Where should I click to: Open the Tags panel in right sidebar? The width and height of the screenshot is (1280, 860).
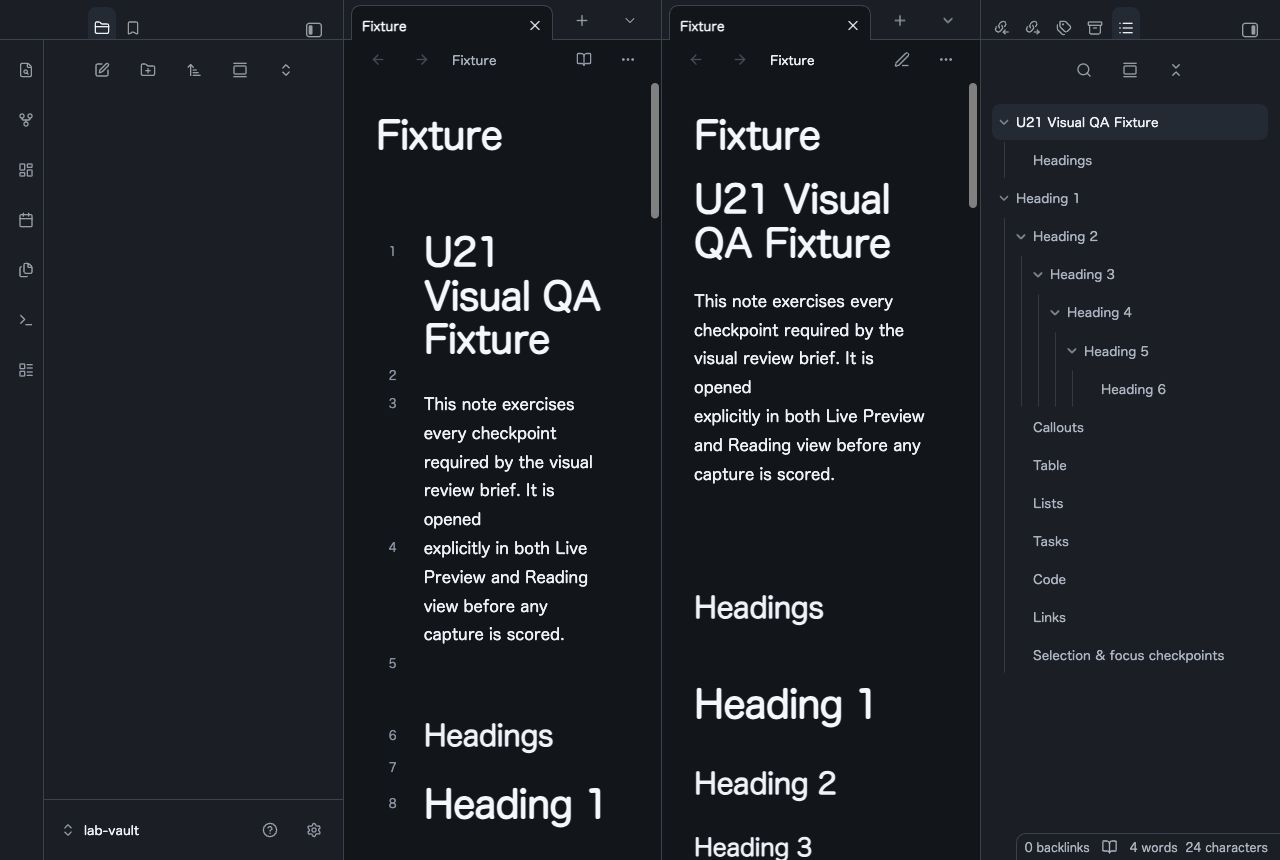pyautogui.click(x=1064, y=28)
